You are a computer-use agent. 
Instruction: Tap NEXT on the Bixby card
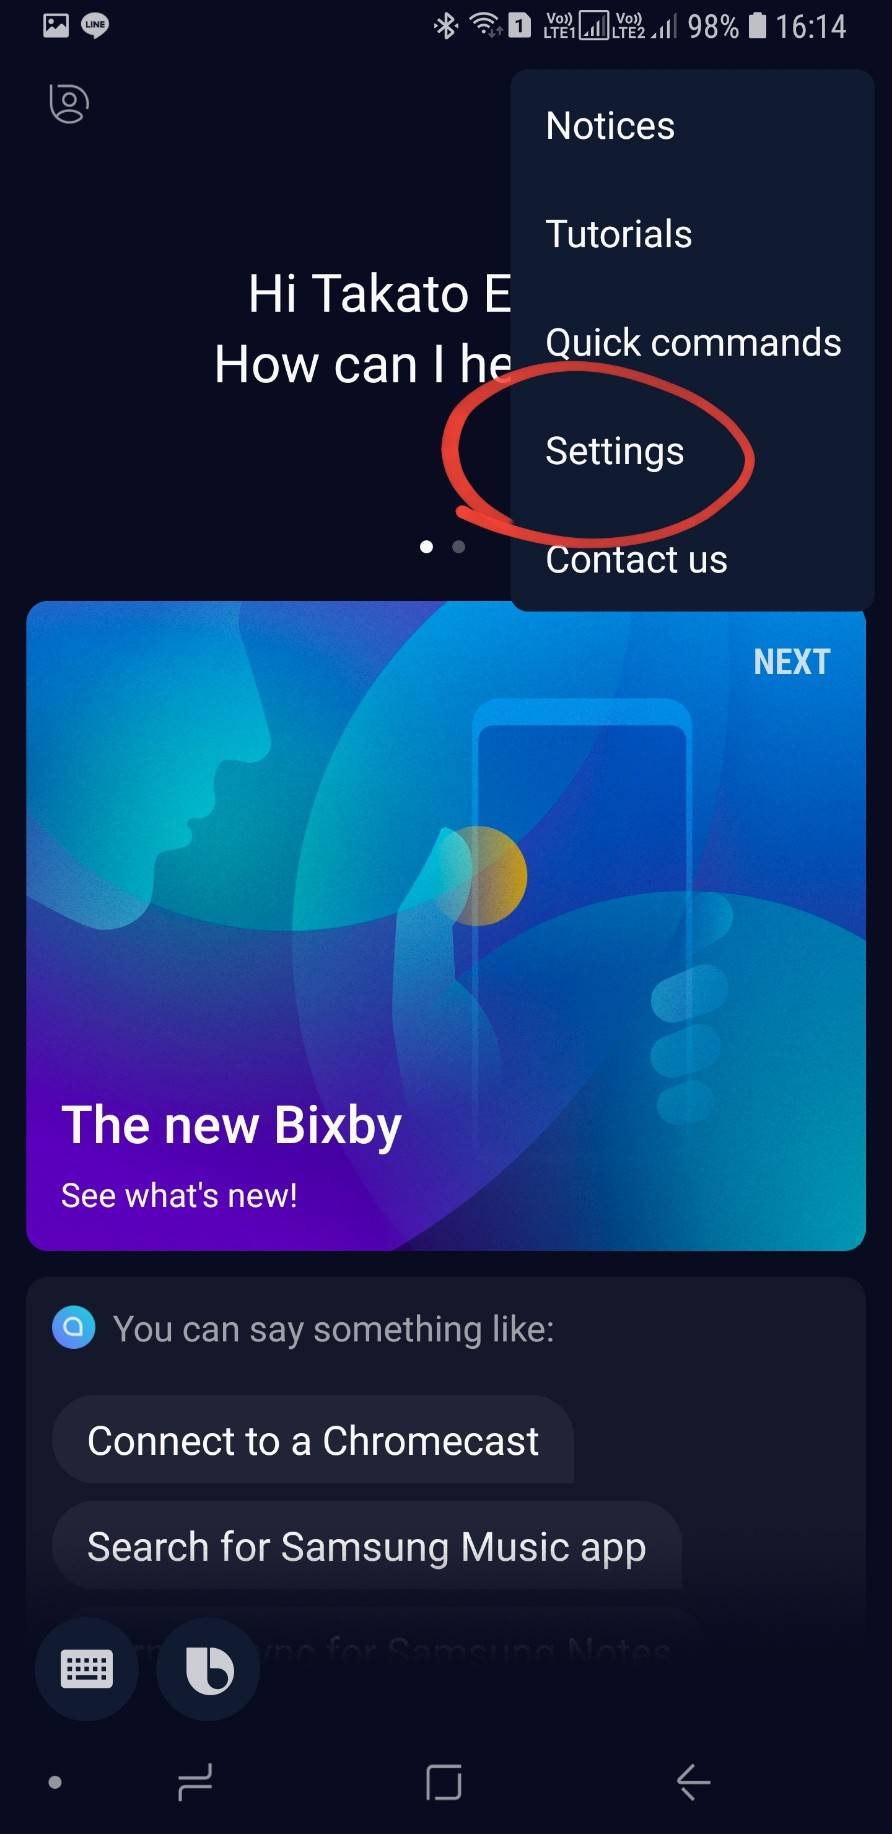[791, 661]
